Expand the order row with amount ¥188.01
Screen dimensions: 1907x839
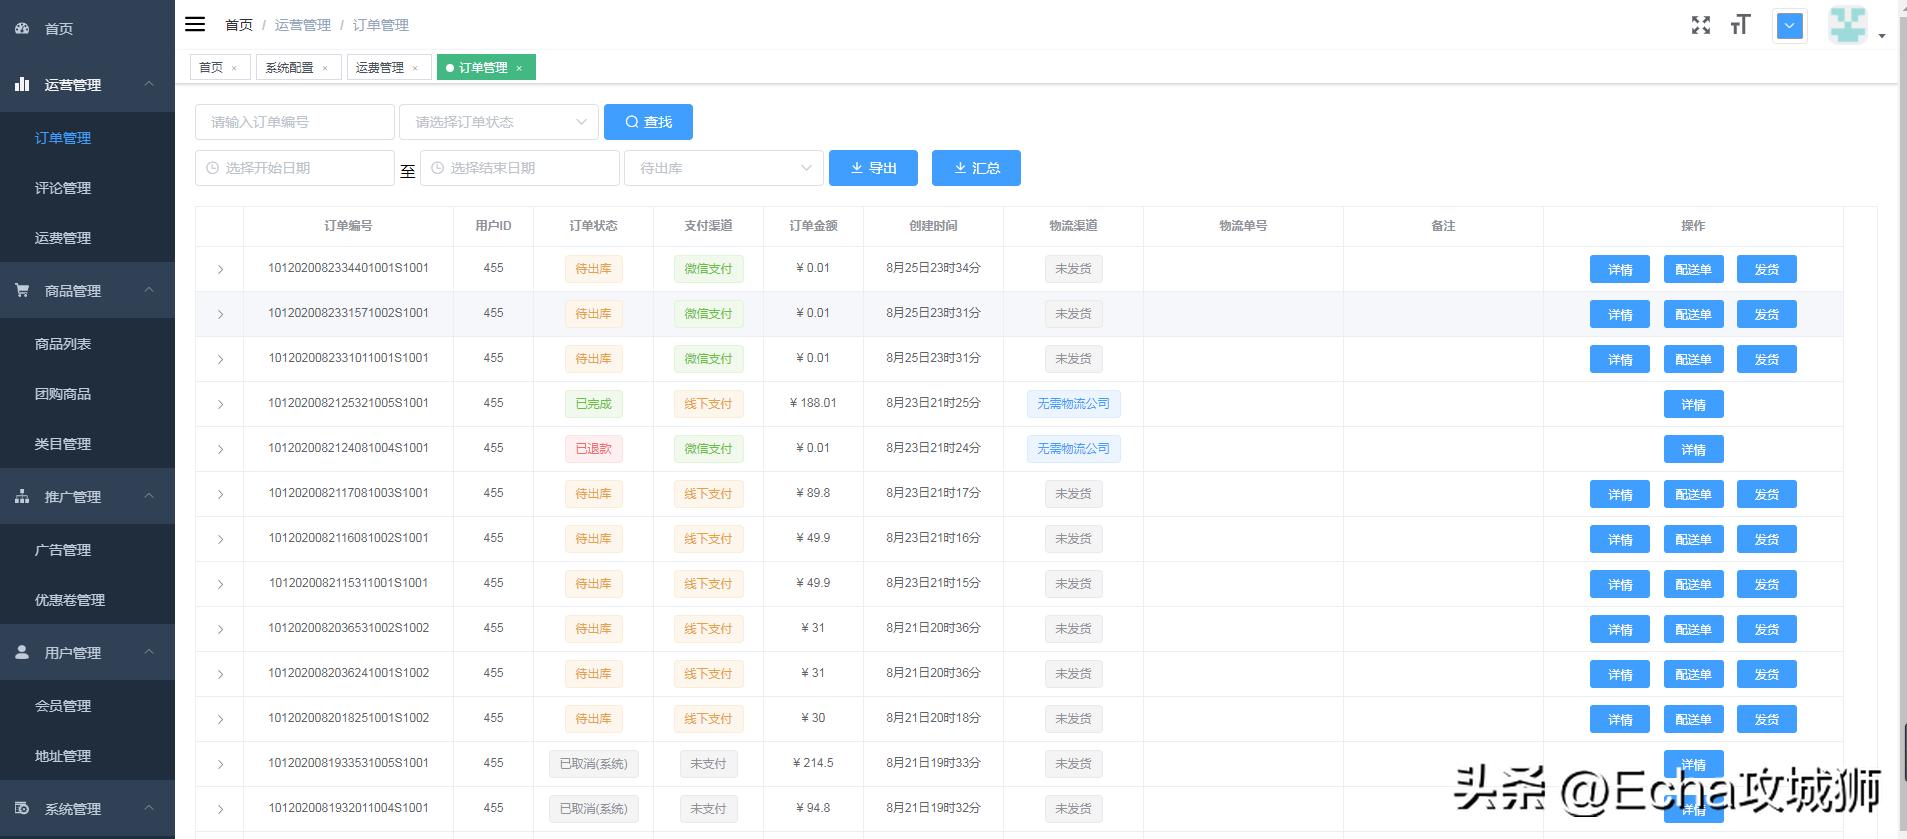[220, 404]
